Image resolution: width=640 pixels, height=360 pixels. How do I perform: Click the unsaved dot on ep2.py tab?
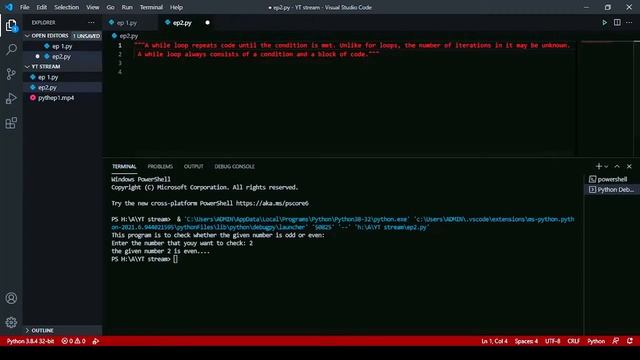207,22
